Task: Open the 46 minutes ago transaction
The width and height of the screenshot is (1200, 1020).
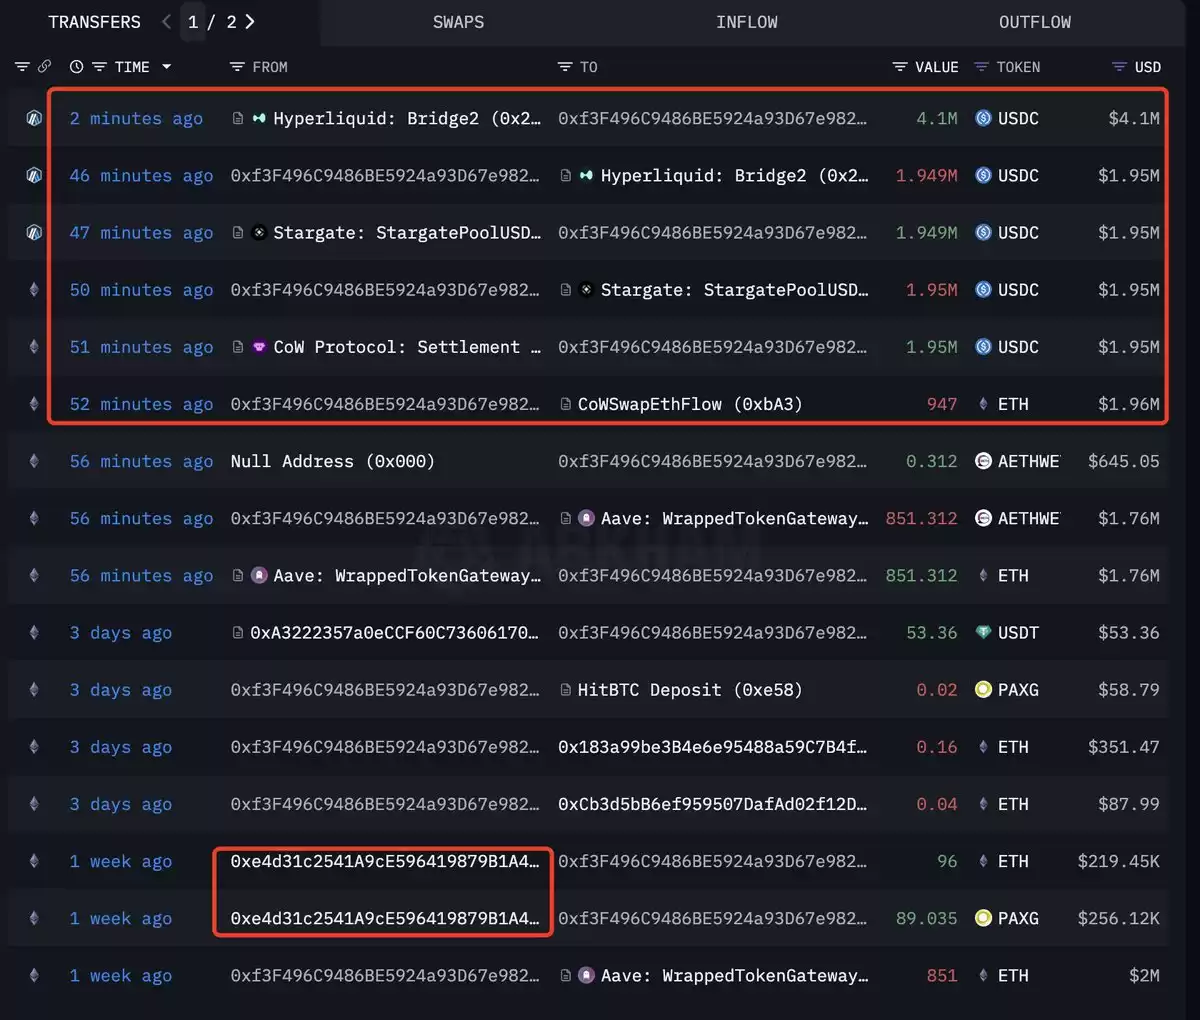Action: point(141,175)
